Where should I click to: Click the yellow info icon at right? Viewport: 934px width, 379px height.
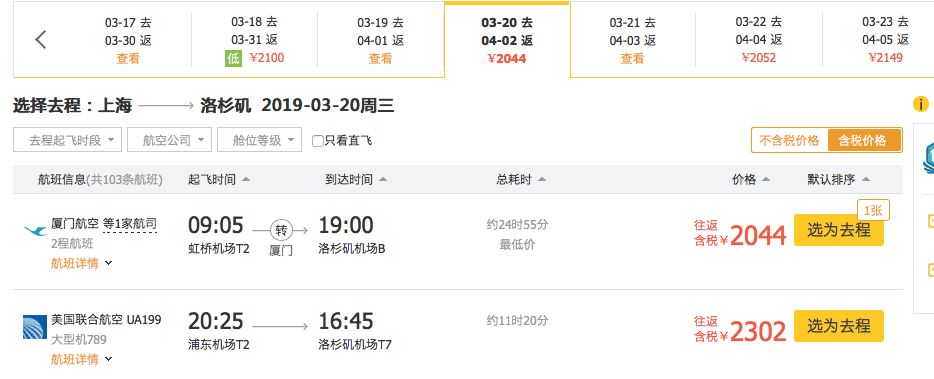click(x=920, y=104)
